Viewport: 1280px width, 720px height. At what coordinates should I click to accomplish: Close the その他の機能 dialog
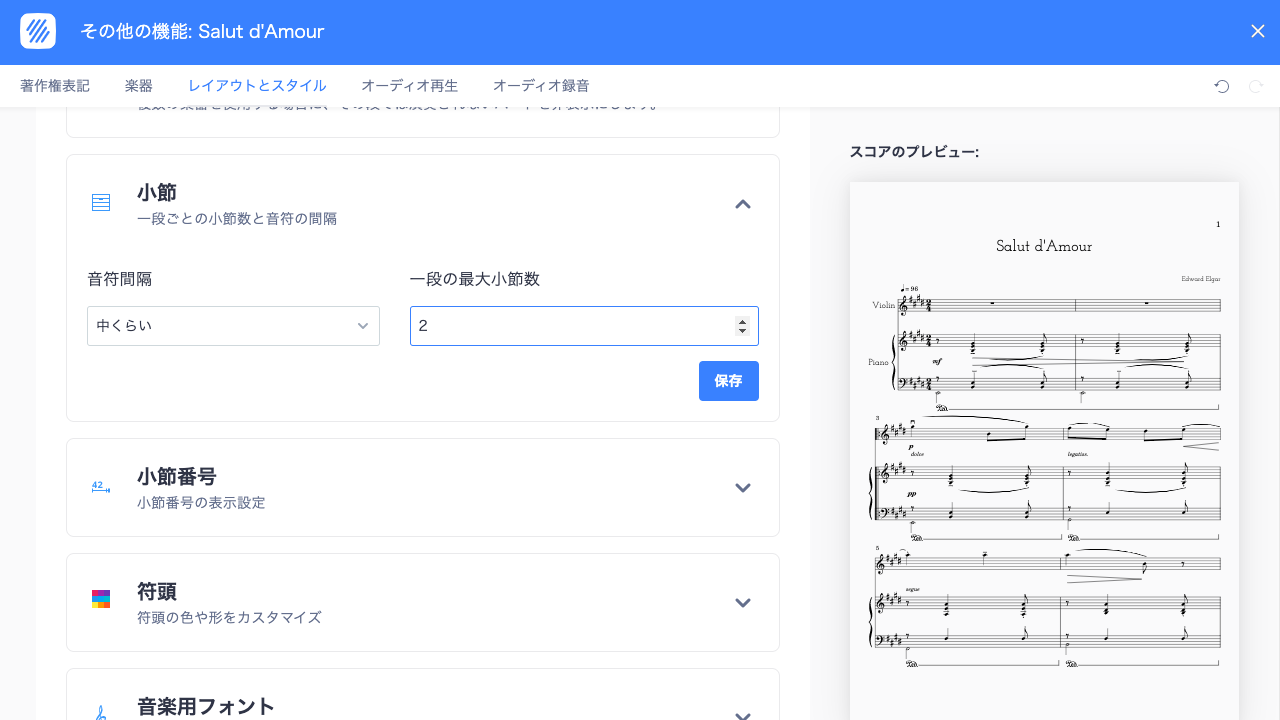[x=1258, y=31]
